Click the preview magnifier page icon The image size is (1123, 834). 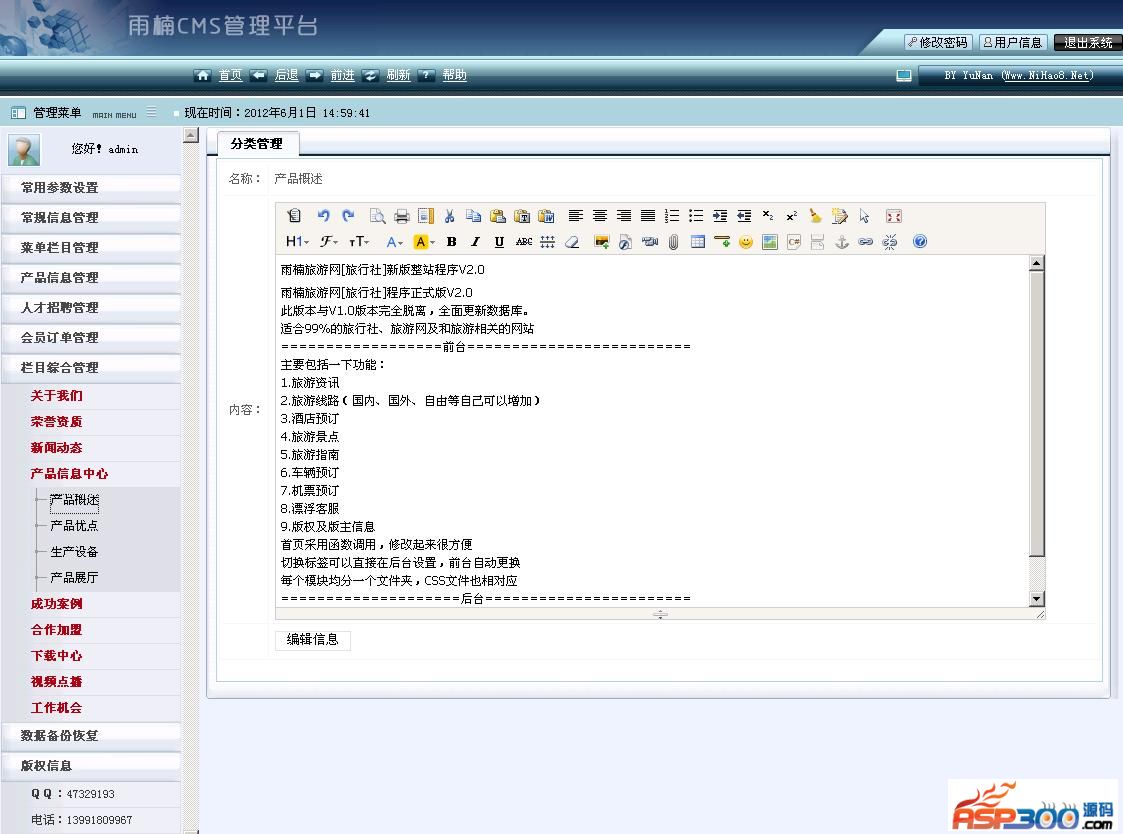(x=377, y=216)
